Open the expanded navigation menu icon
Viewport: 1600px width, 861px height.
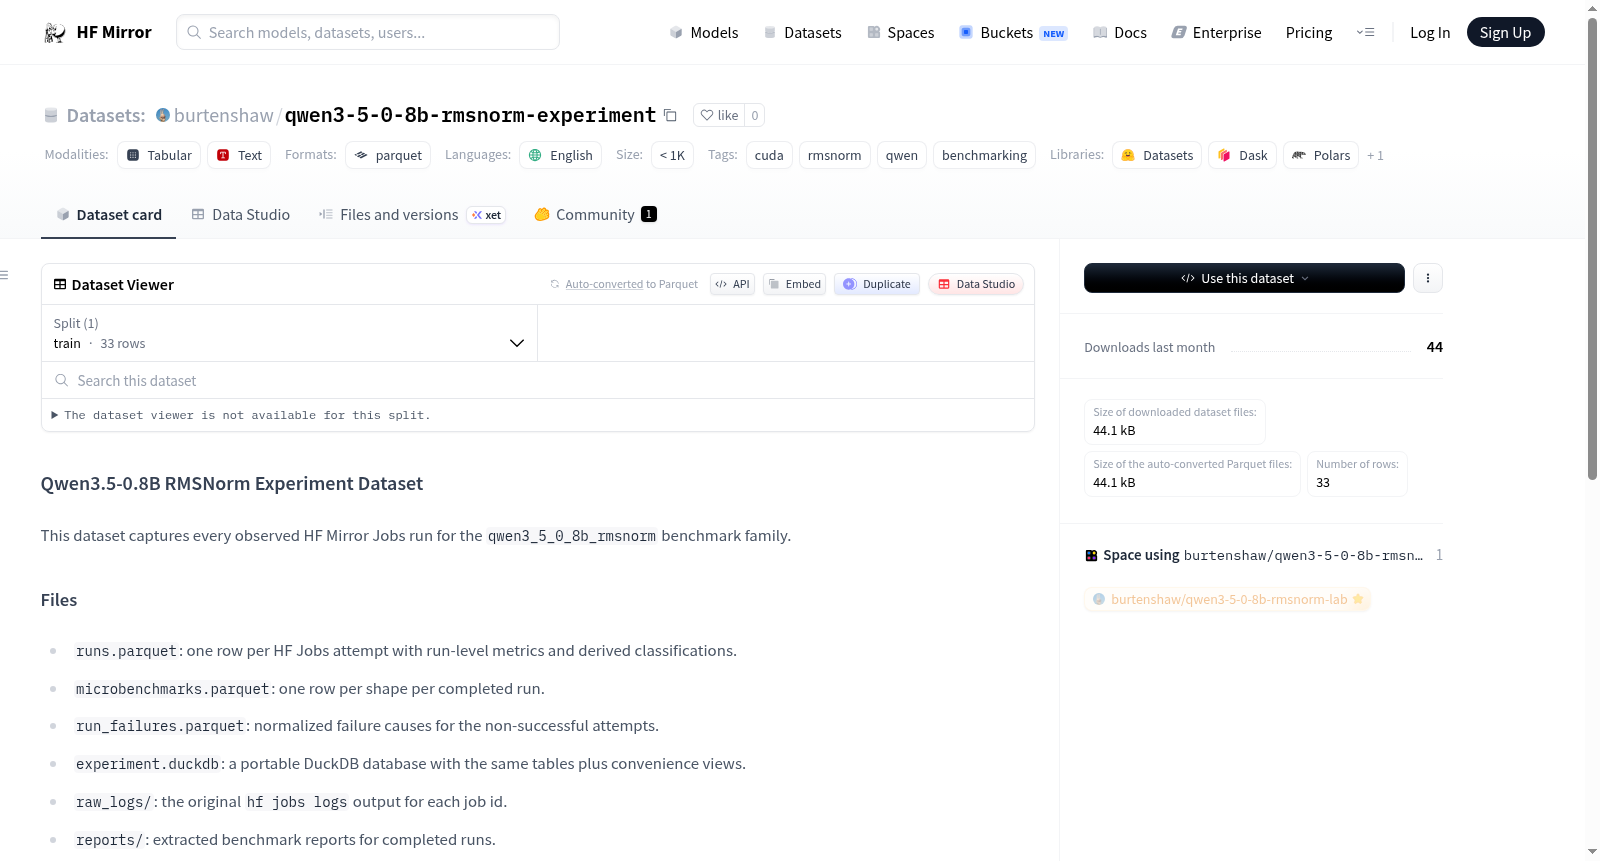coord(1365,33)
